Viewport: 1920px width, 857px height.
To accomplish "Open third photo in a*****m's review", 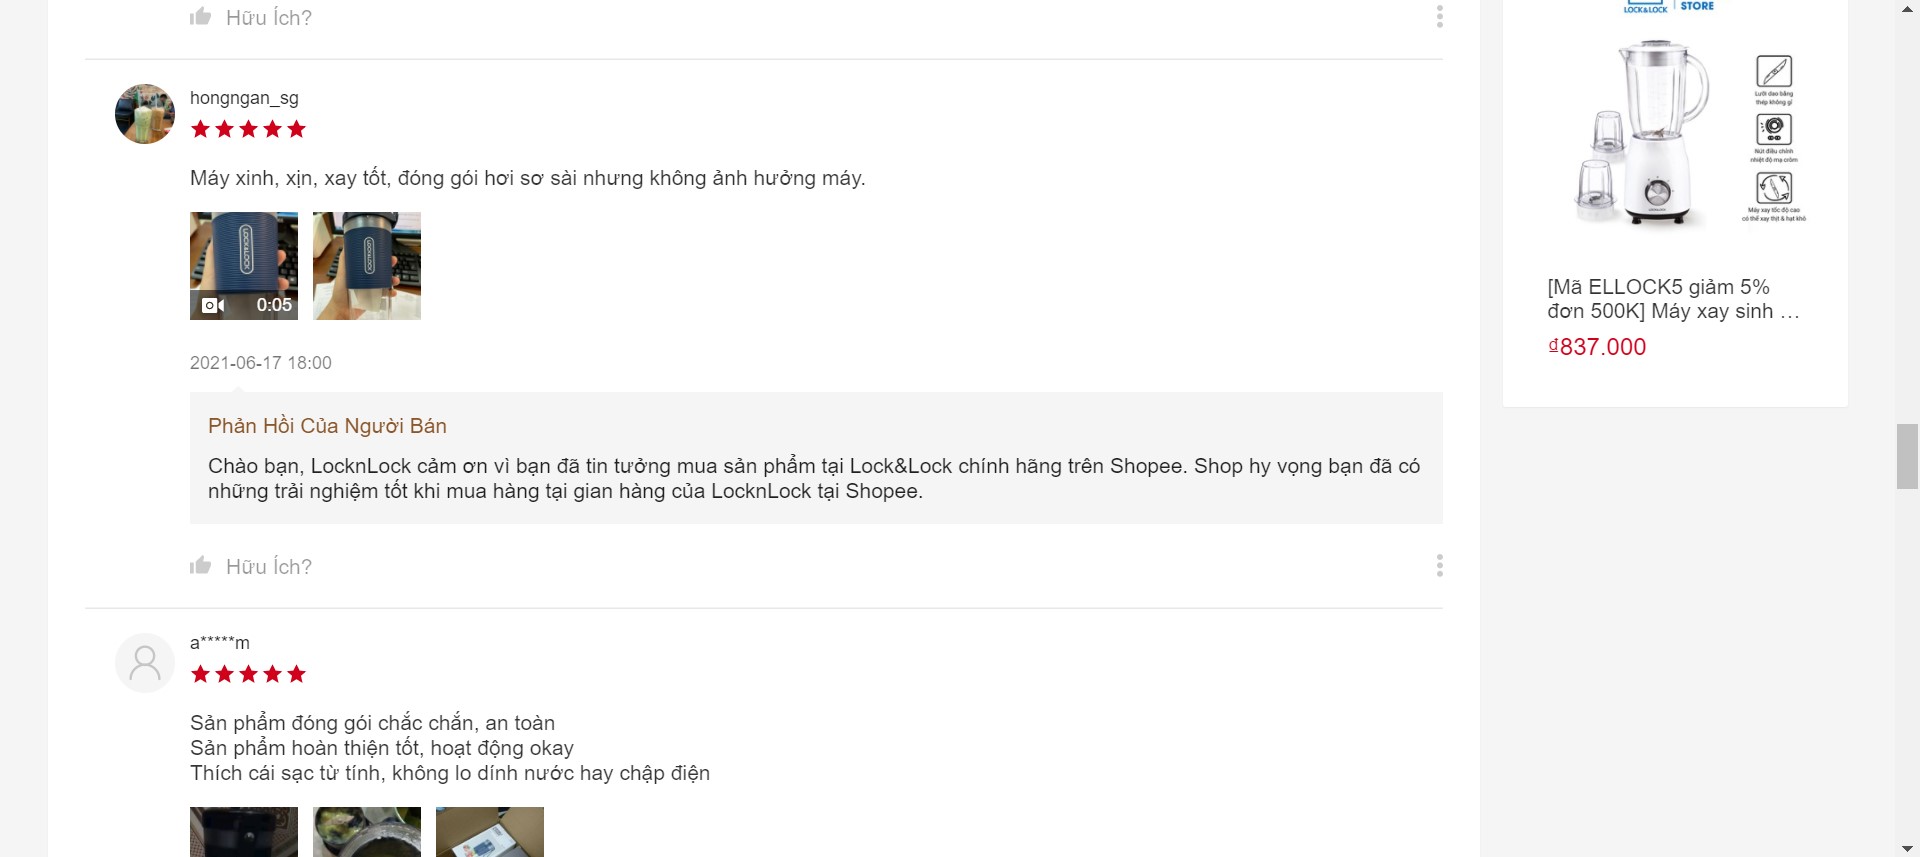I will pos(490,832).
